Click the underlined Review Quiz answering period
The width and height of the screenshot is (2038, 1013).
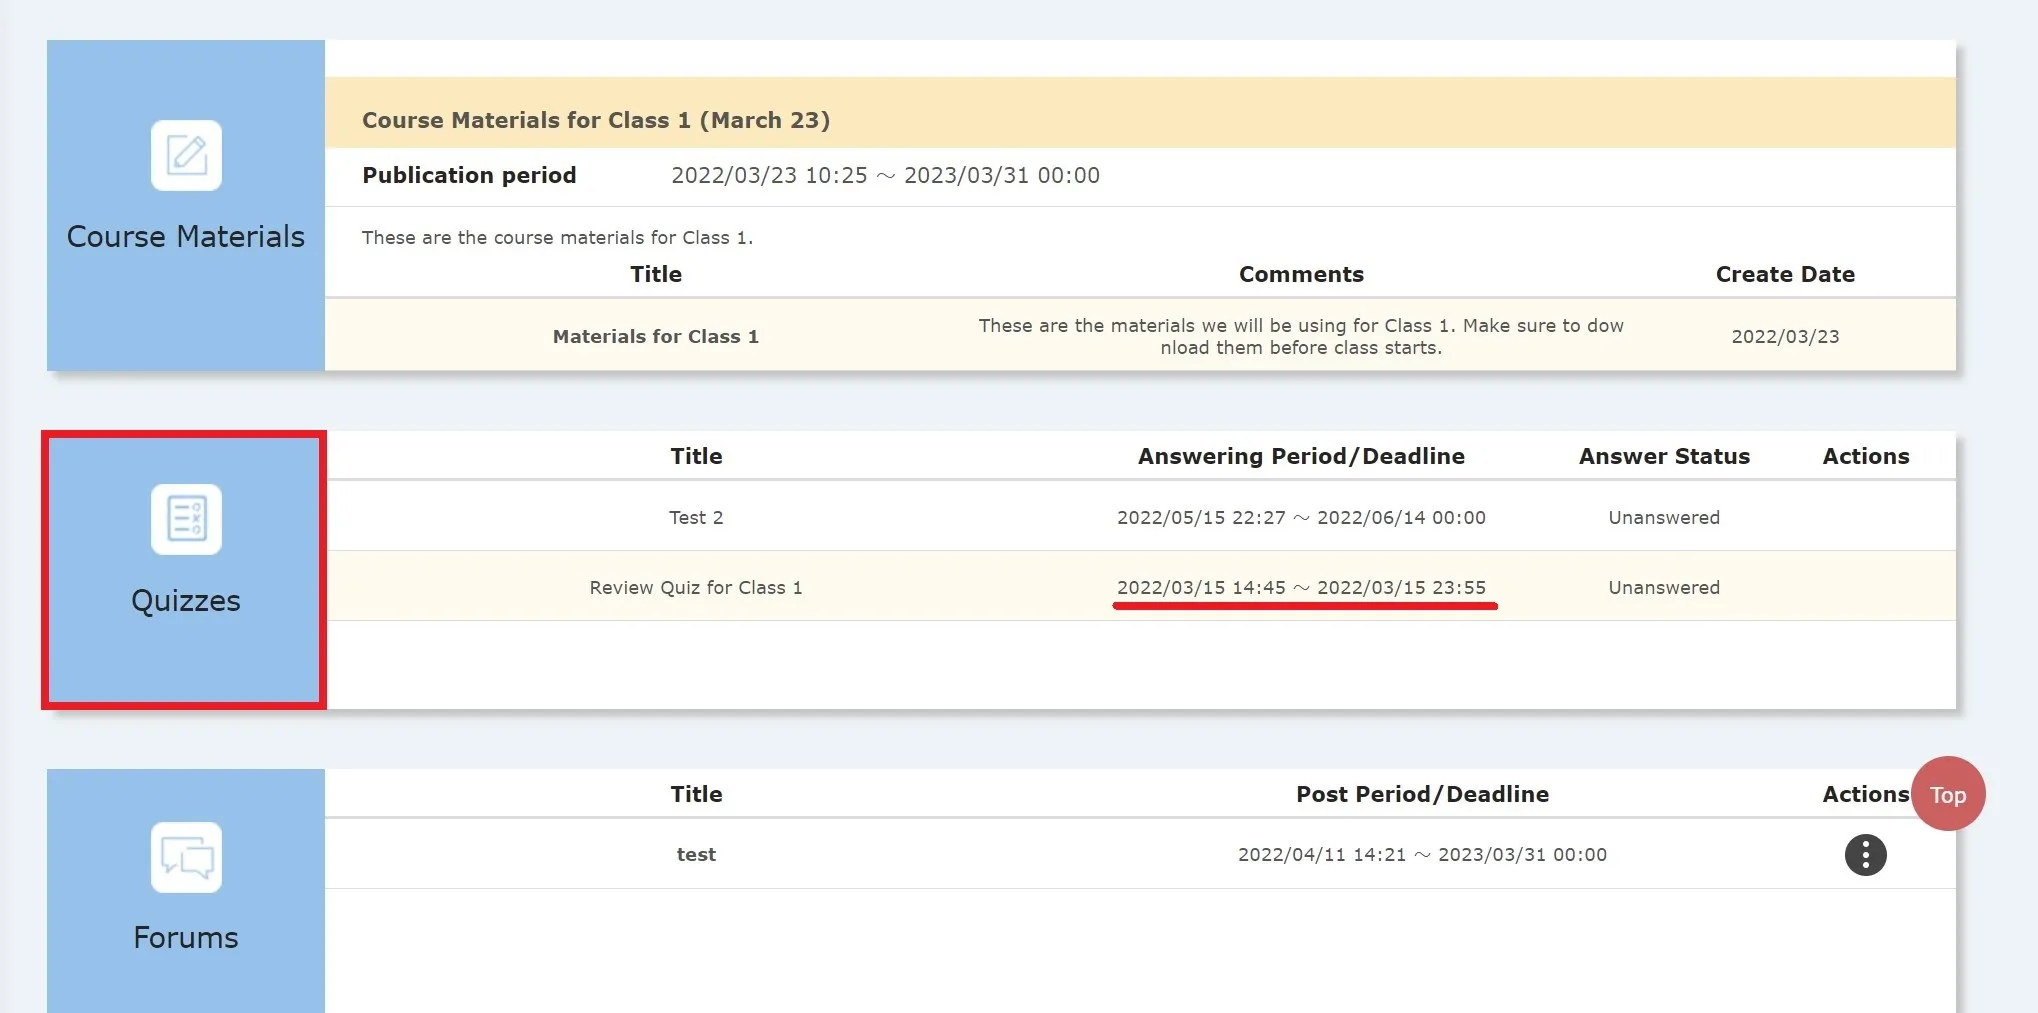(1301, 588)
